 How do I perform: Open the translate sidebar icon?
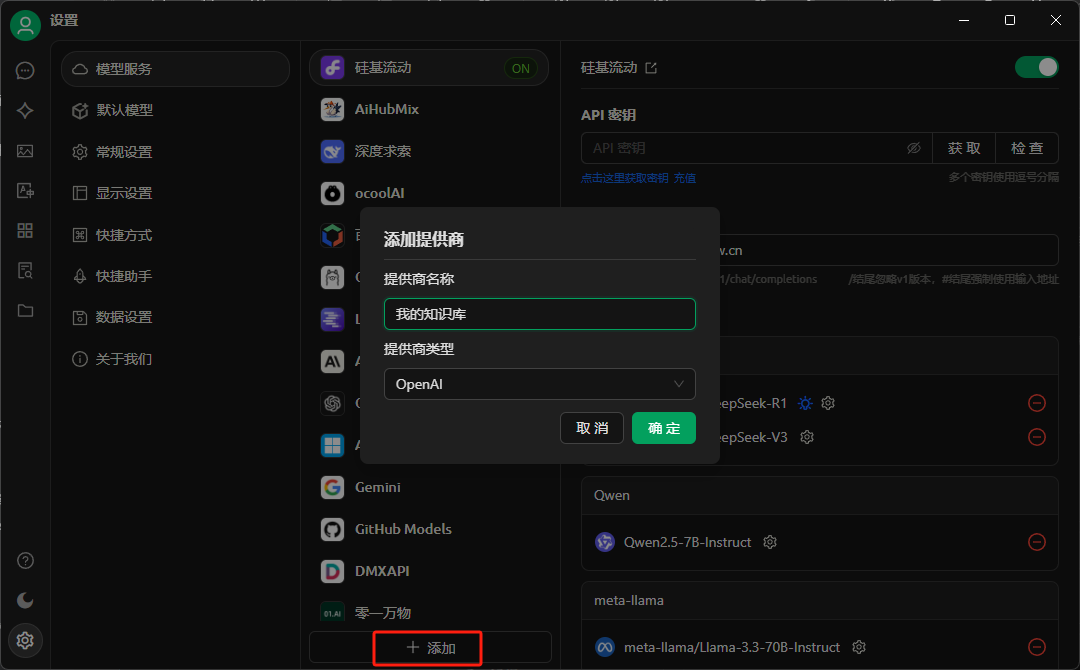pos(25,191)
